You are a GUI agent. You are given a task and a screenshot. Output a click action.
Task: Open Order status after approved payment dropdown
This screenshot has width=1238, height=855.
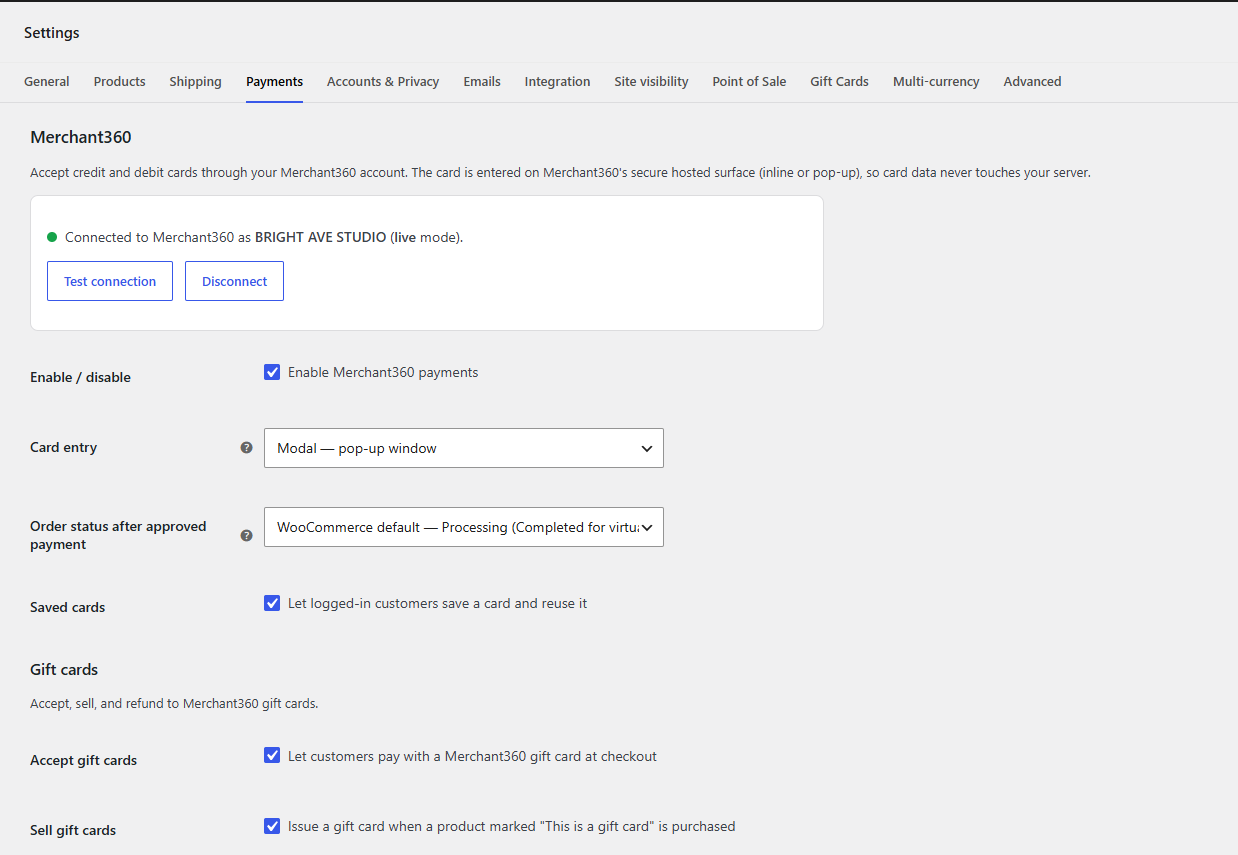[x=464, y=527]
